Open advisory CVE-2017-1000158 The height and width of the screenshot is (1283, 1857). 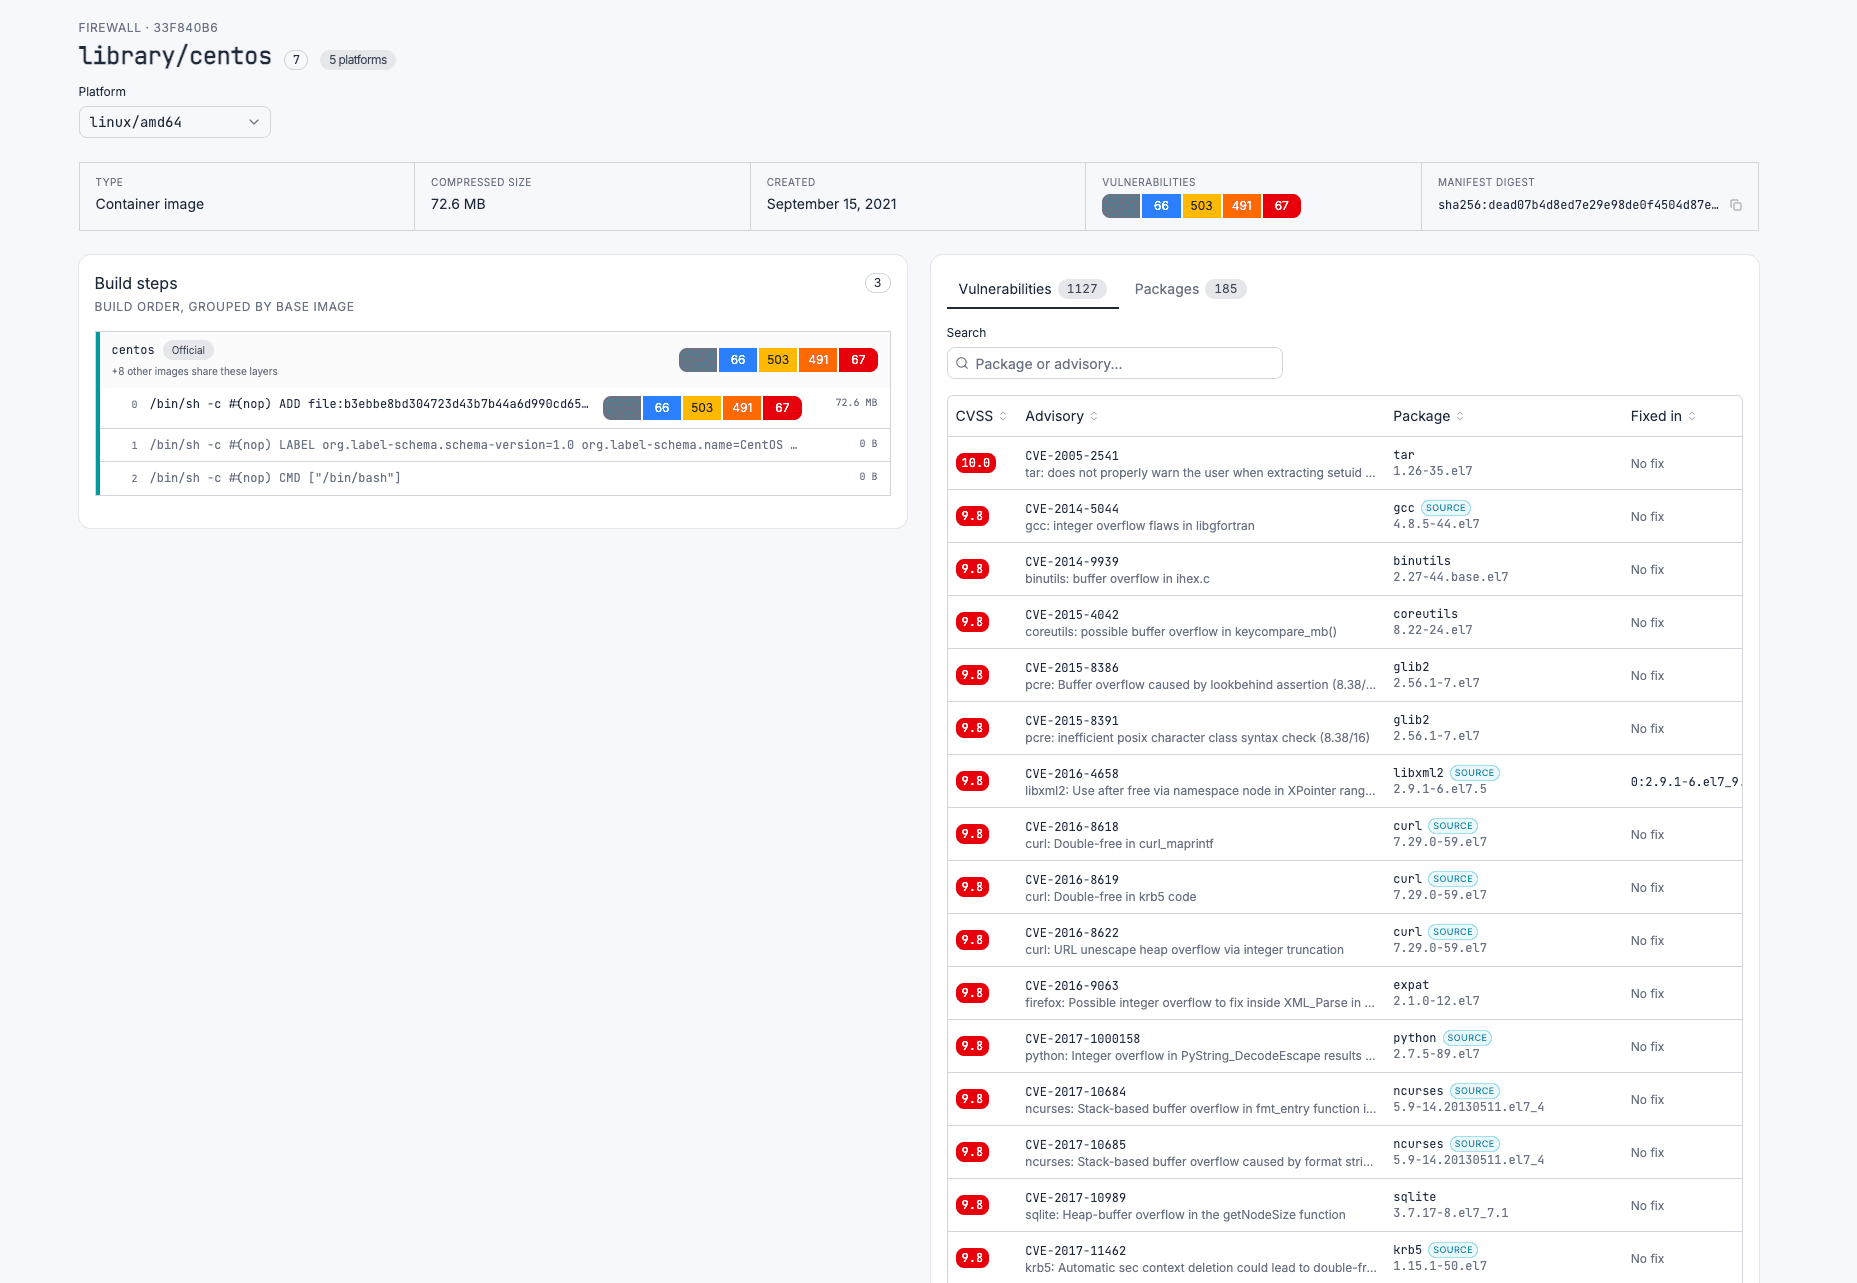(1083, 1039)
